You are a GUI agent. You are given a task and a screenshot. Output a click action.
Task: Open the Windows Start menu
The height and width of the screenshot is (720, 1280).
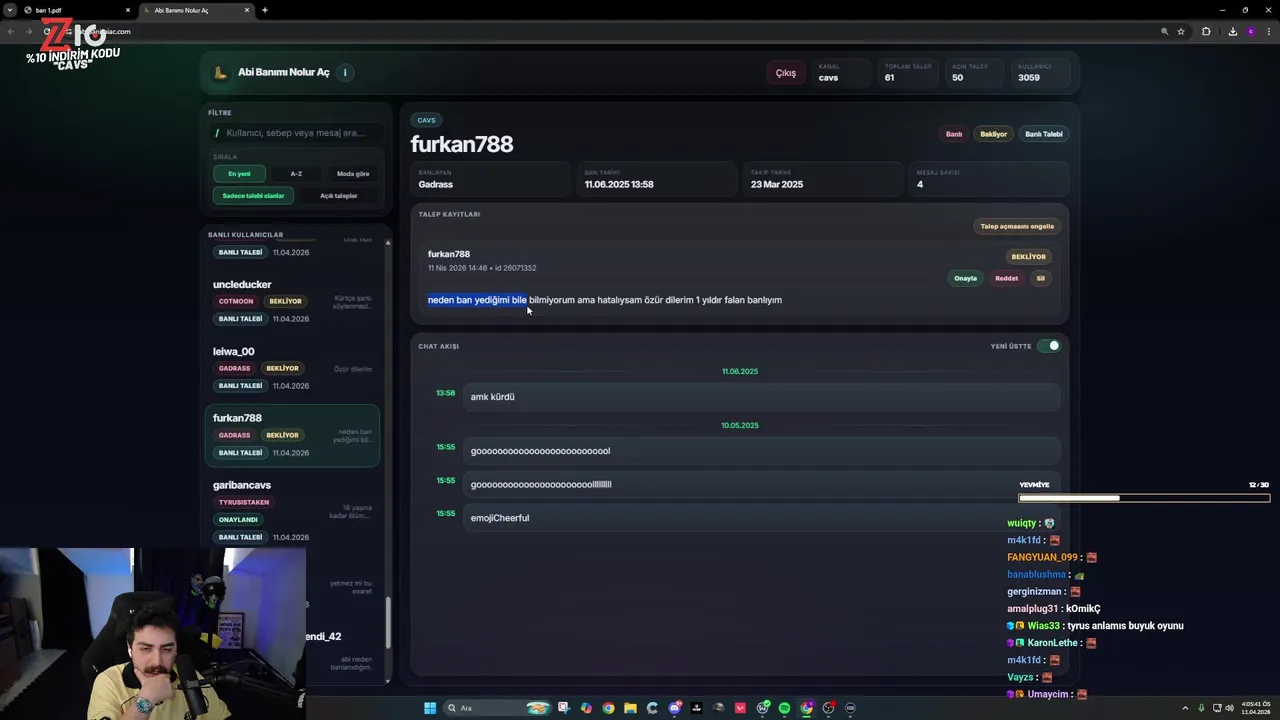(x=430, y=708)
